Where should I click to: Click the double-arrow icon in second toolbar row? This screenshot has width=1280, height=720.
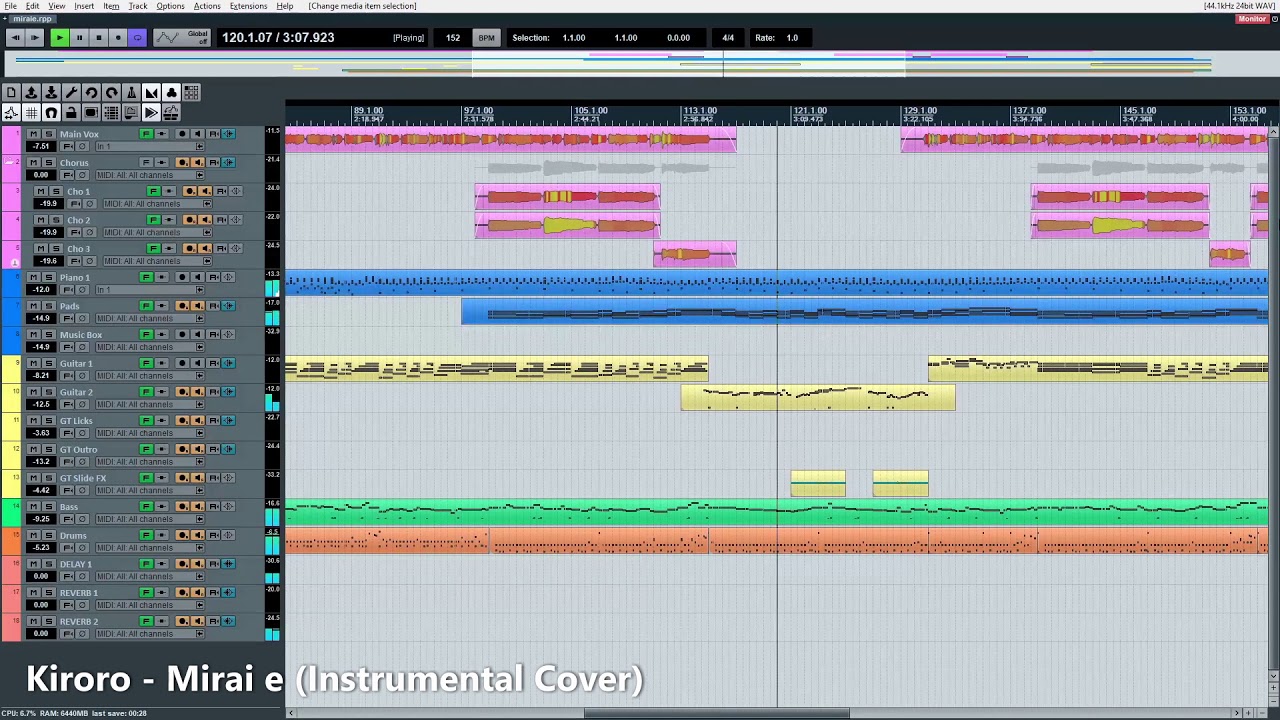tap(151, 113)
